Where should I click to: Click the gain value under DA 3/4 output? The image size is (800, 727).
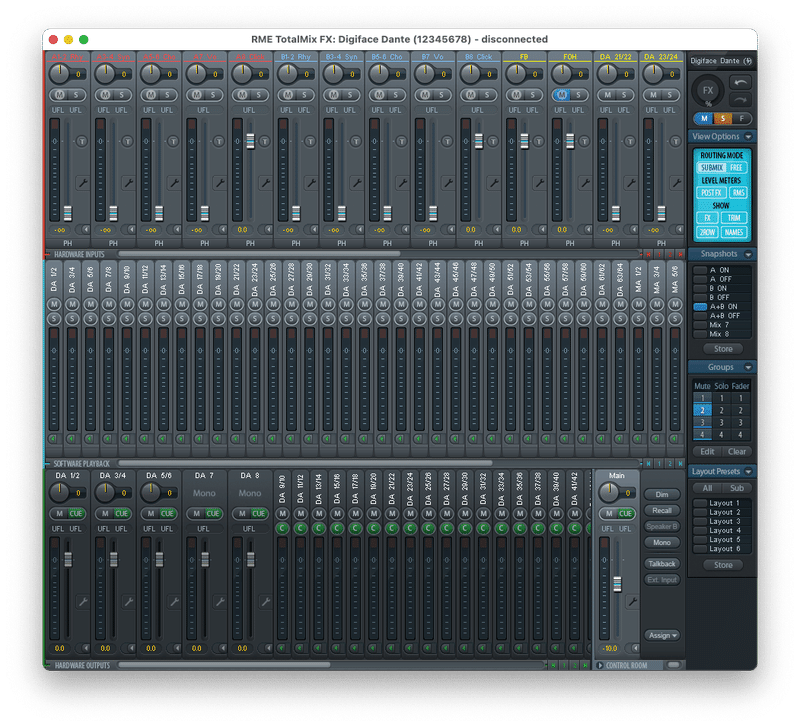point(105,648)
